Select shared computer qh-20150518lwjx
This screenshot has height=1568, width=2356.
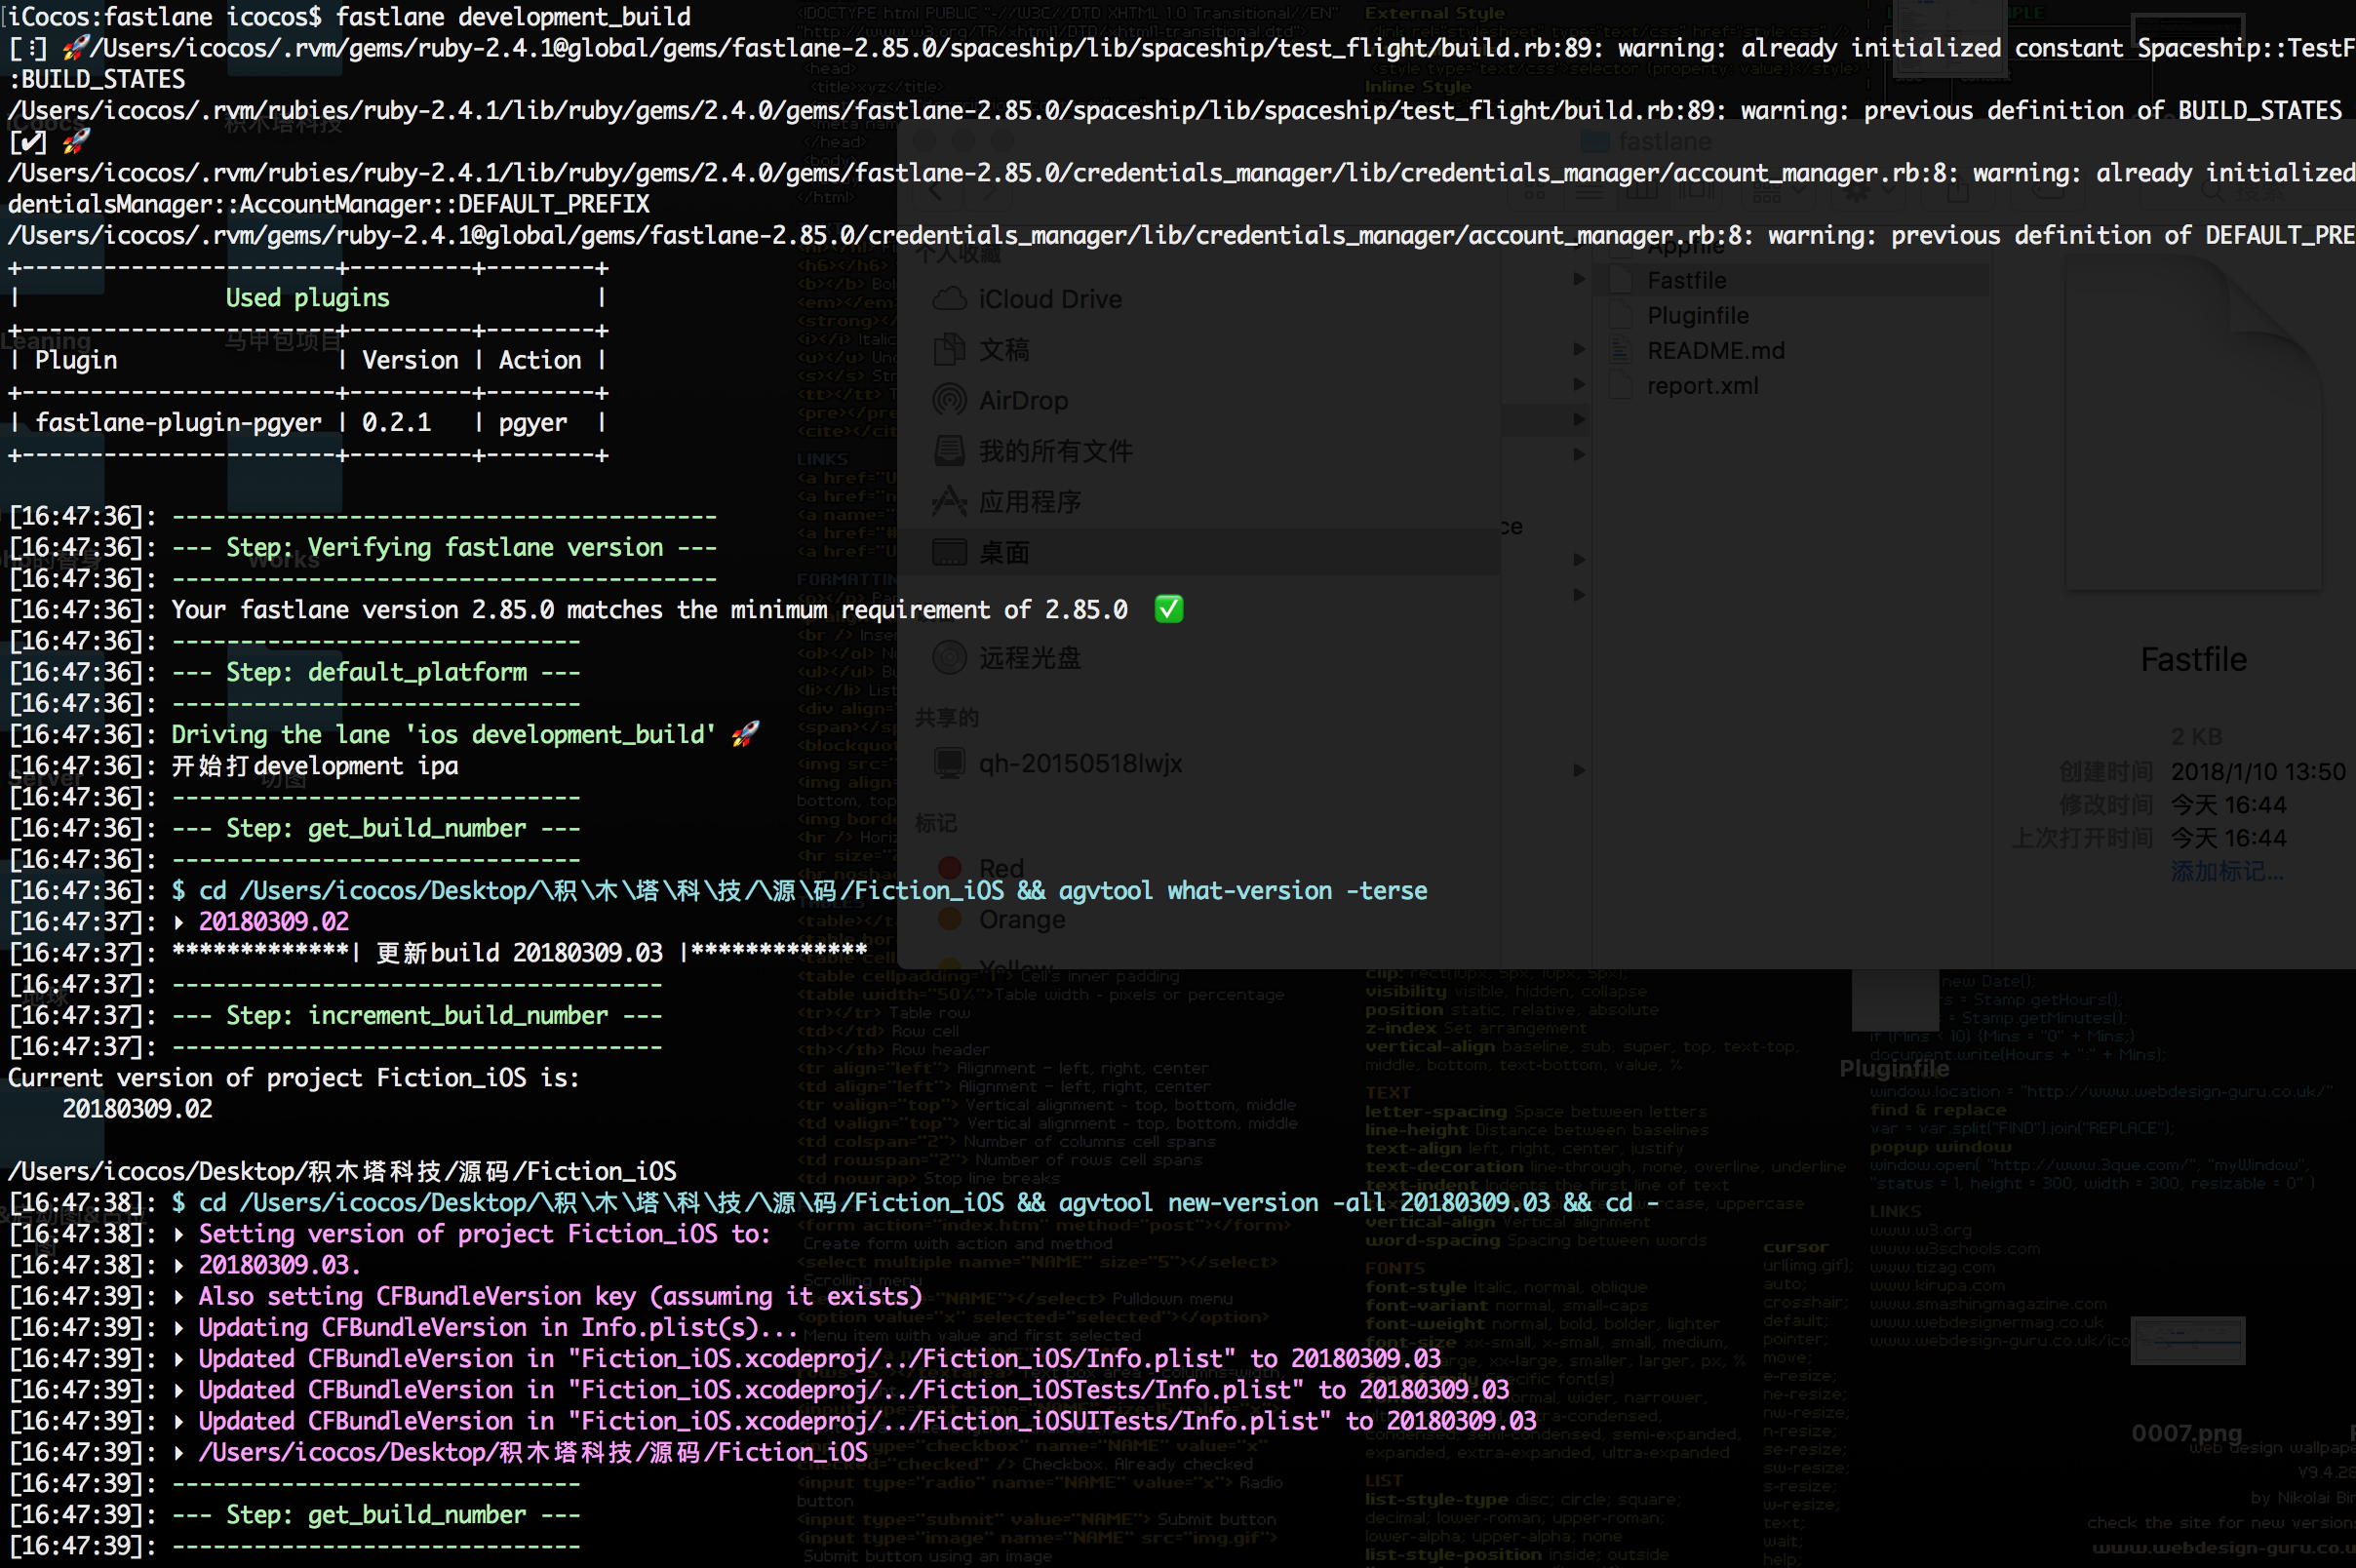click(x=1079, y=763)
